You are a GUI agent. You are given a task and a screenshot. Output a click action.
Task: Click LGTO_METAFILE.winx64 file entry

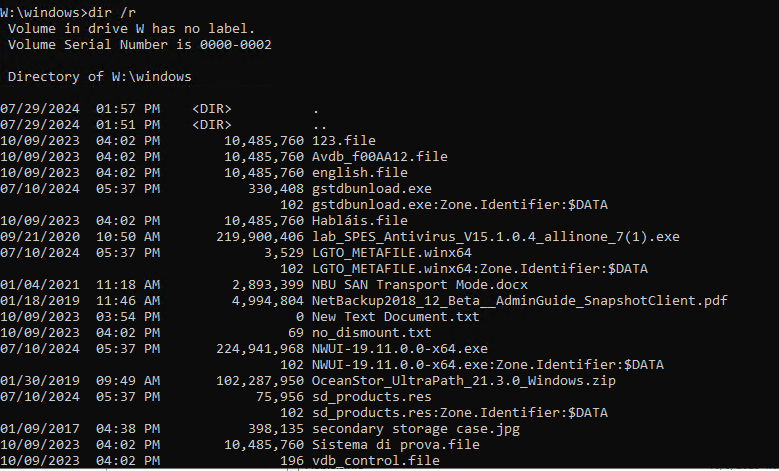pyautogui.click(x=391, y=252)
